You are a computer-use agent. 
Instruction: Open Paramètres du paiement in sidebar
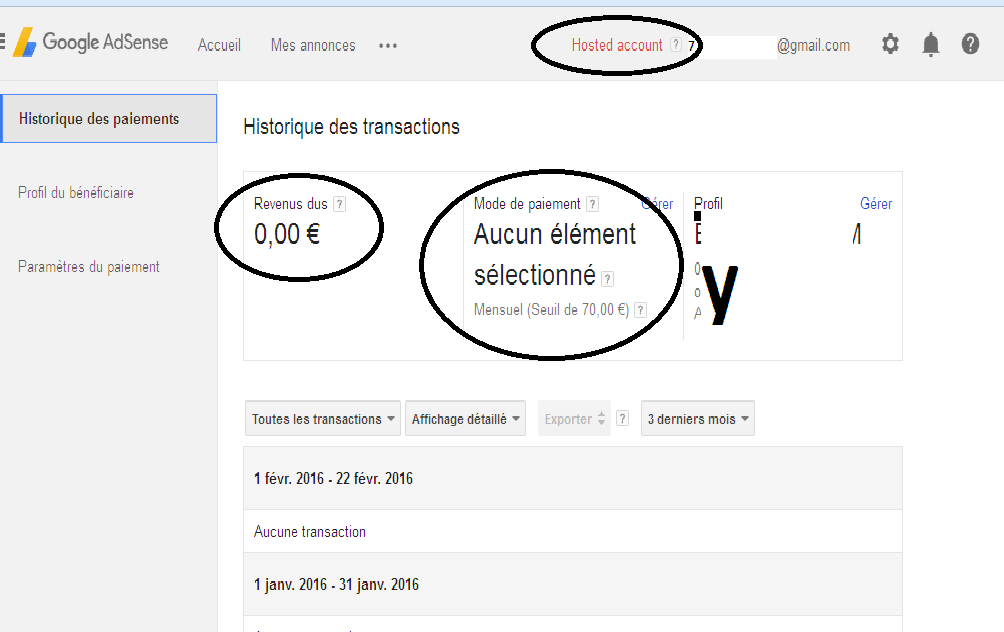[x=89, y=267]
